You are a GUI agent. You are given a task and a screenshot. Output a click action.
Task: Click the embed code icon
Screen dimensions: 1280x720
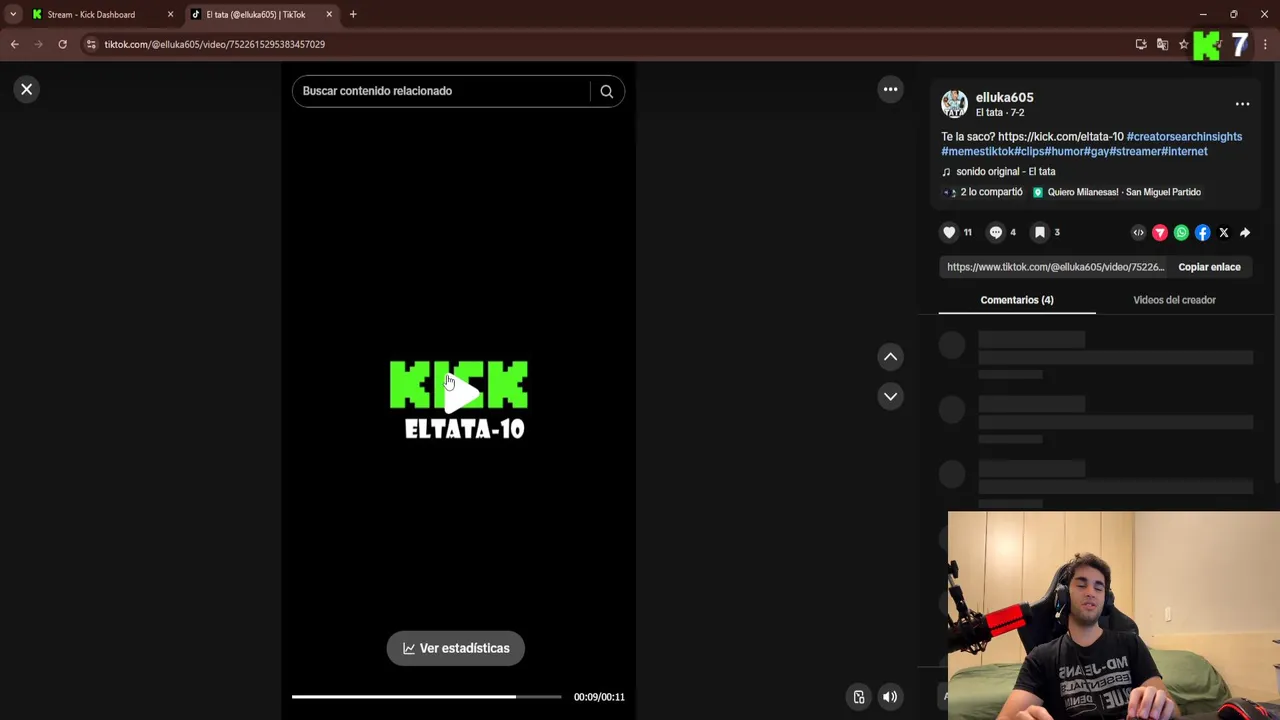(x=1138, y=233)
